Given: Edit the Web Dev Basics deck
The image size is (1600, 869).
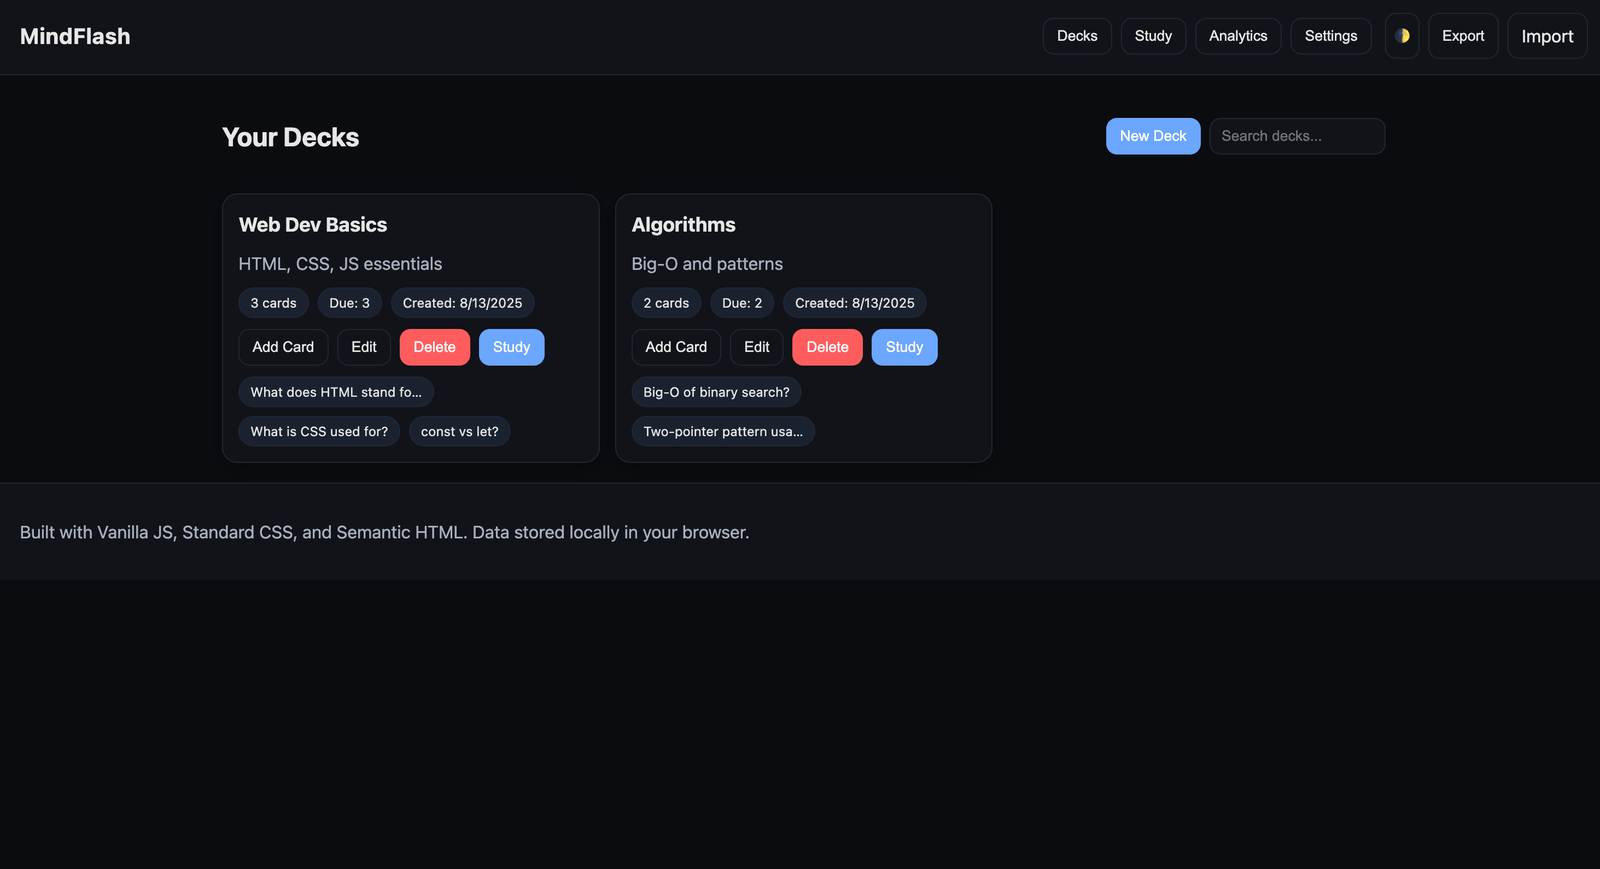Looking at the screenshot, I should coord(364,347).
